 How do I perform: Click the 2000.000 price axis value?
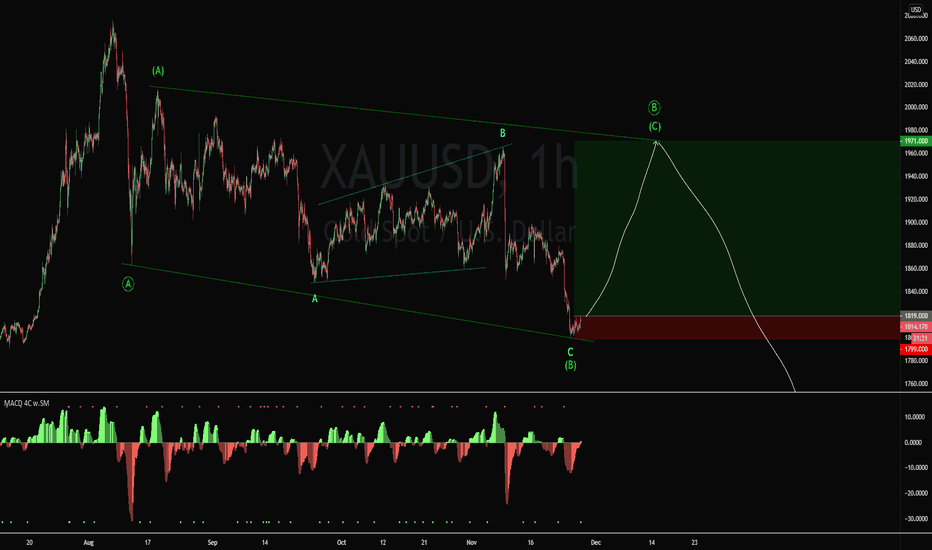click(x=916, y=108)
